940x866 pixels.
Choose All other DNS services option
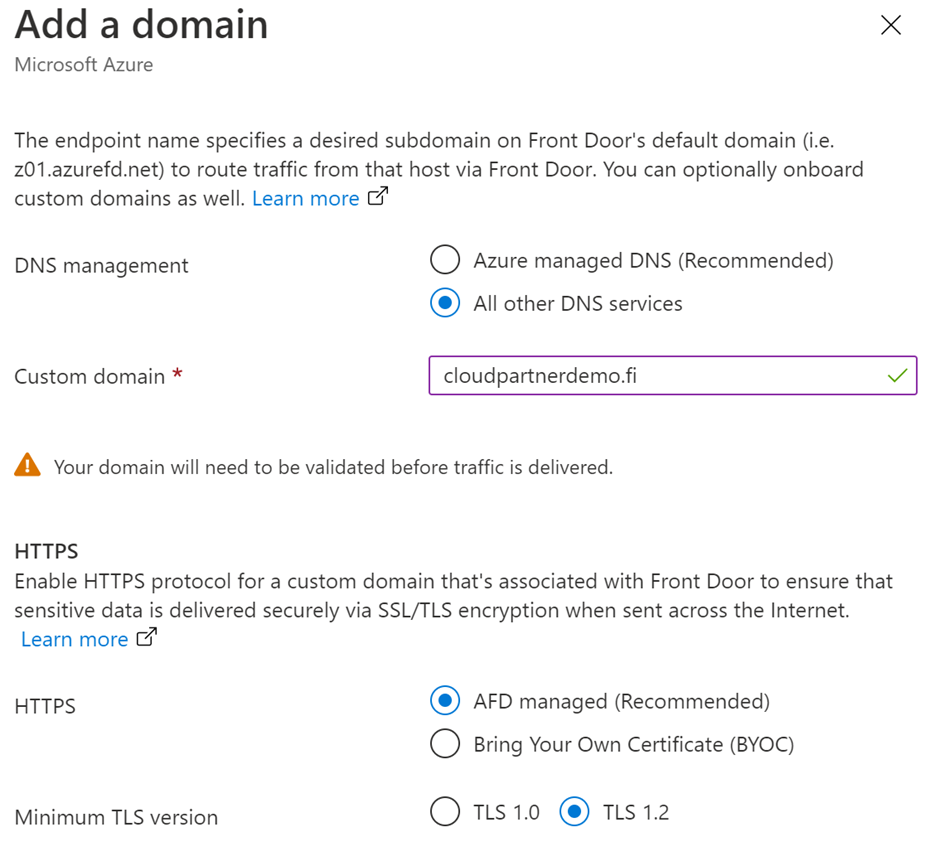pos(445,304)
